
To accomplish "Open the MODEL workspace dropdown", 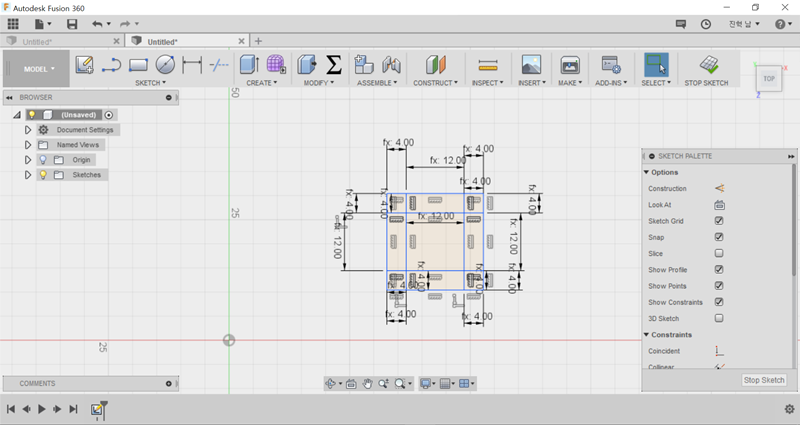I will click(x=40, y=69).
